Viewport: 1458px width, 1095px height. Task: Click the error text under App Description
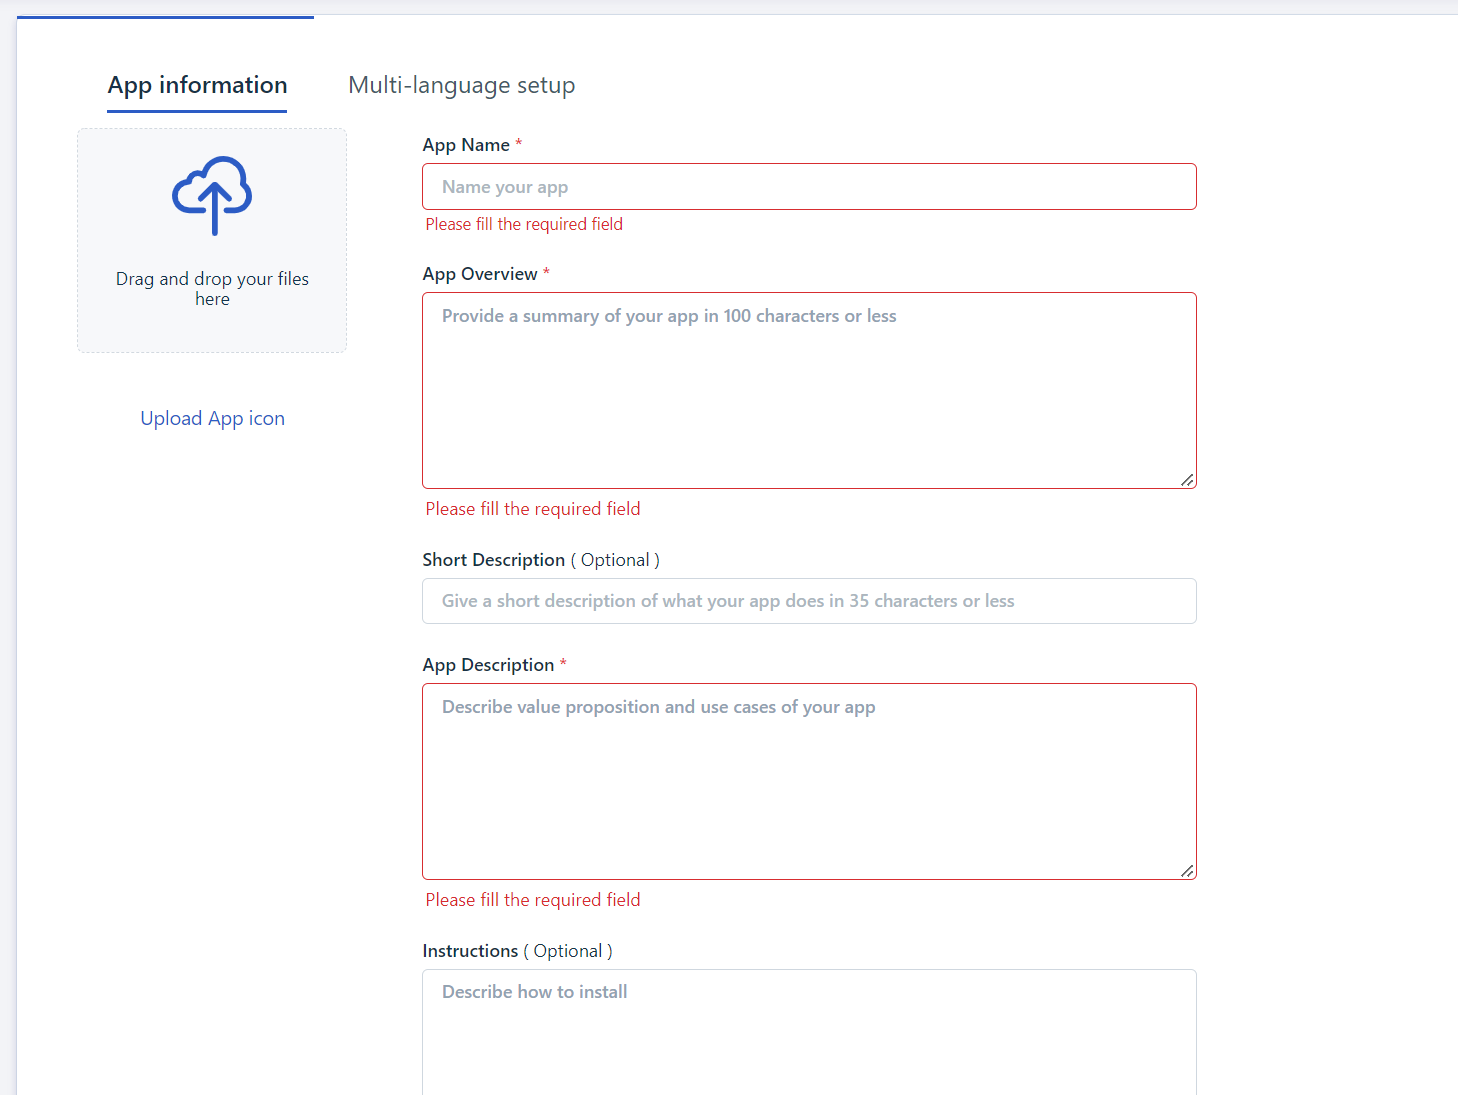click(x=532, y=899)
